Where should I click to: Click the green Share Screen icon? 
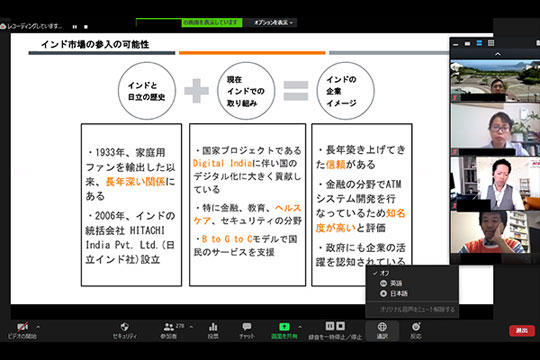coord(284,326)
